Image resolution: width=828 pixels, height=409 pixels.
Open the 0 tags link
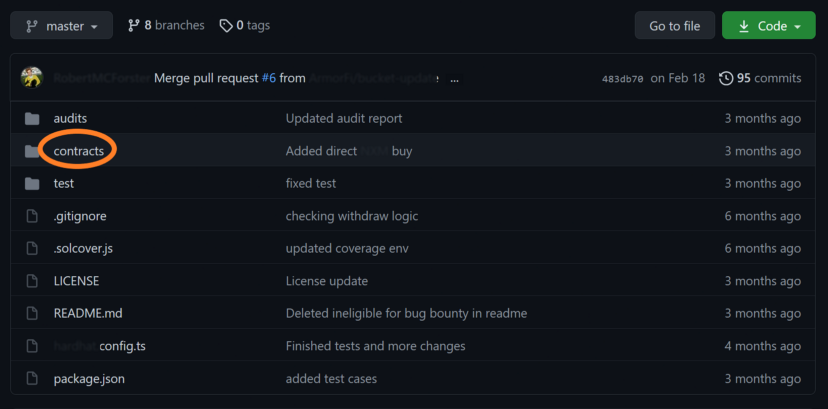245,25
